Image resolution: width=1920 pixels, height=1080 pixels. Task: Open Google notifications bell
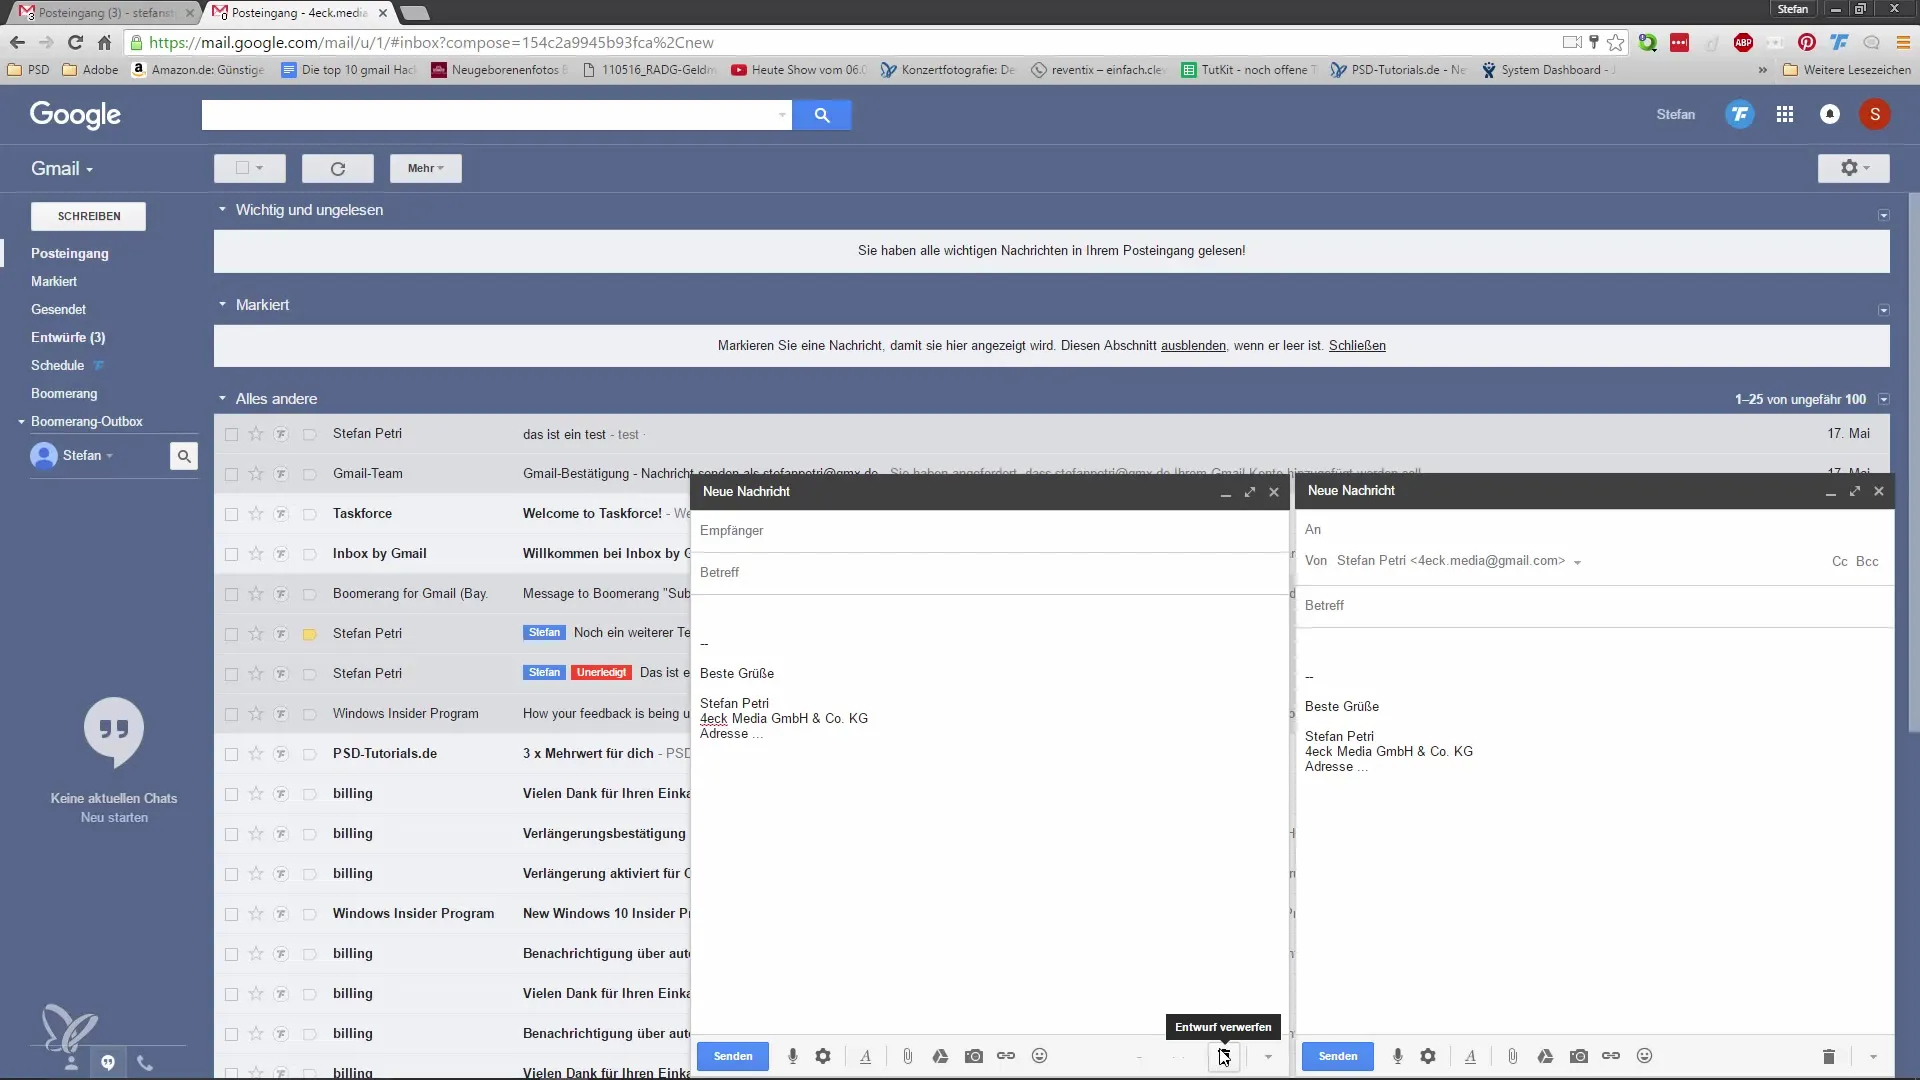pos(1830,115)
